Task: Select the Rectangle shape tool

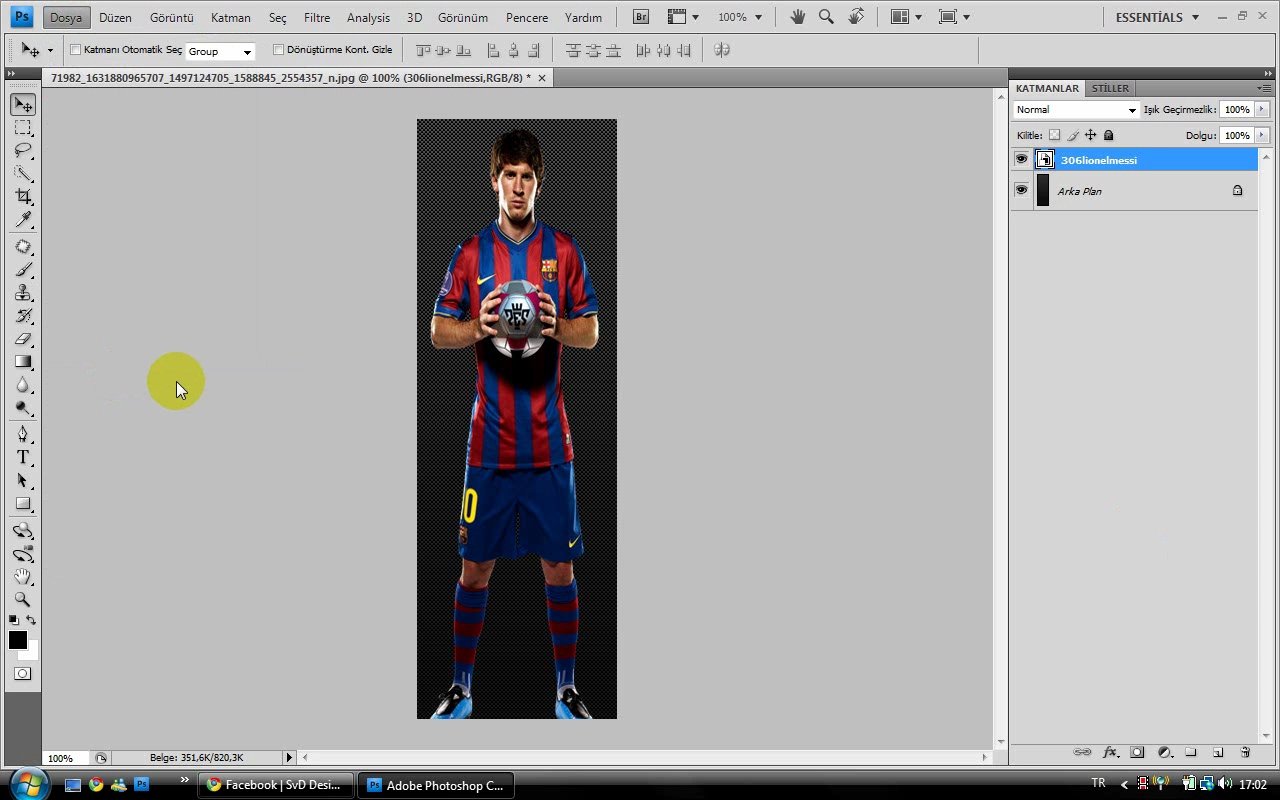Action: 23,504
